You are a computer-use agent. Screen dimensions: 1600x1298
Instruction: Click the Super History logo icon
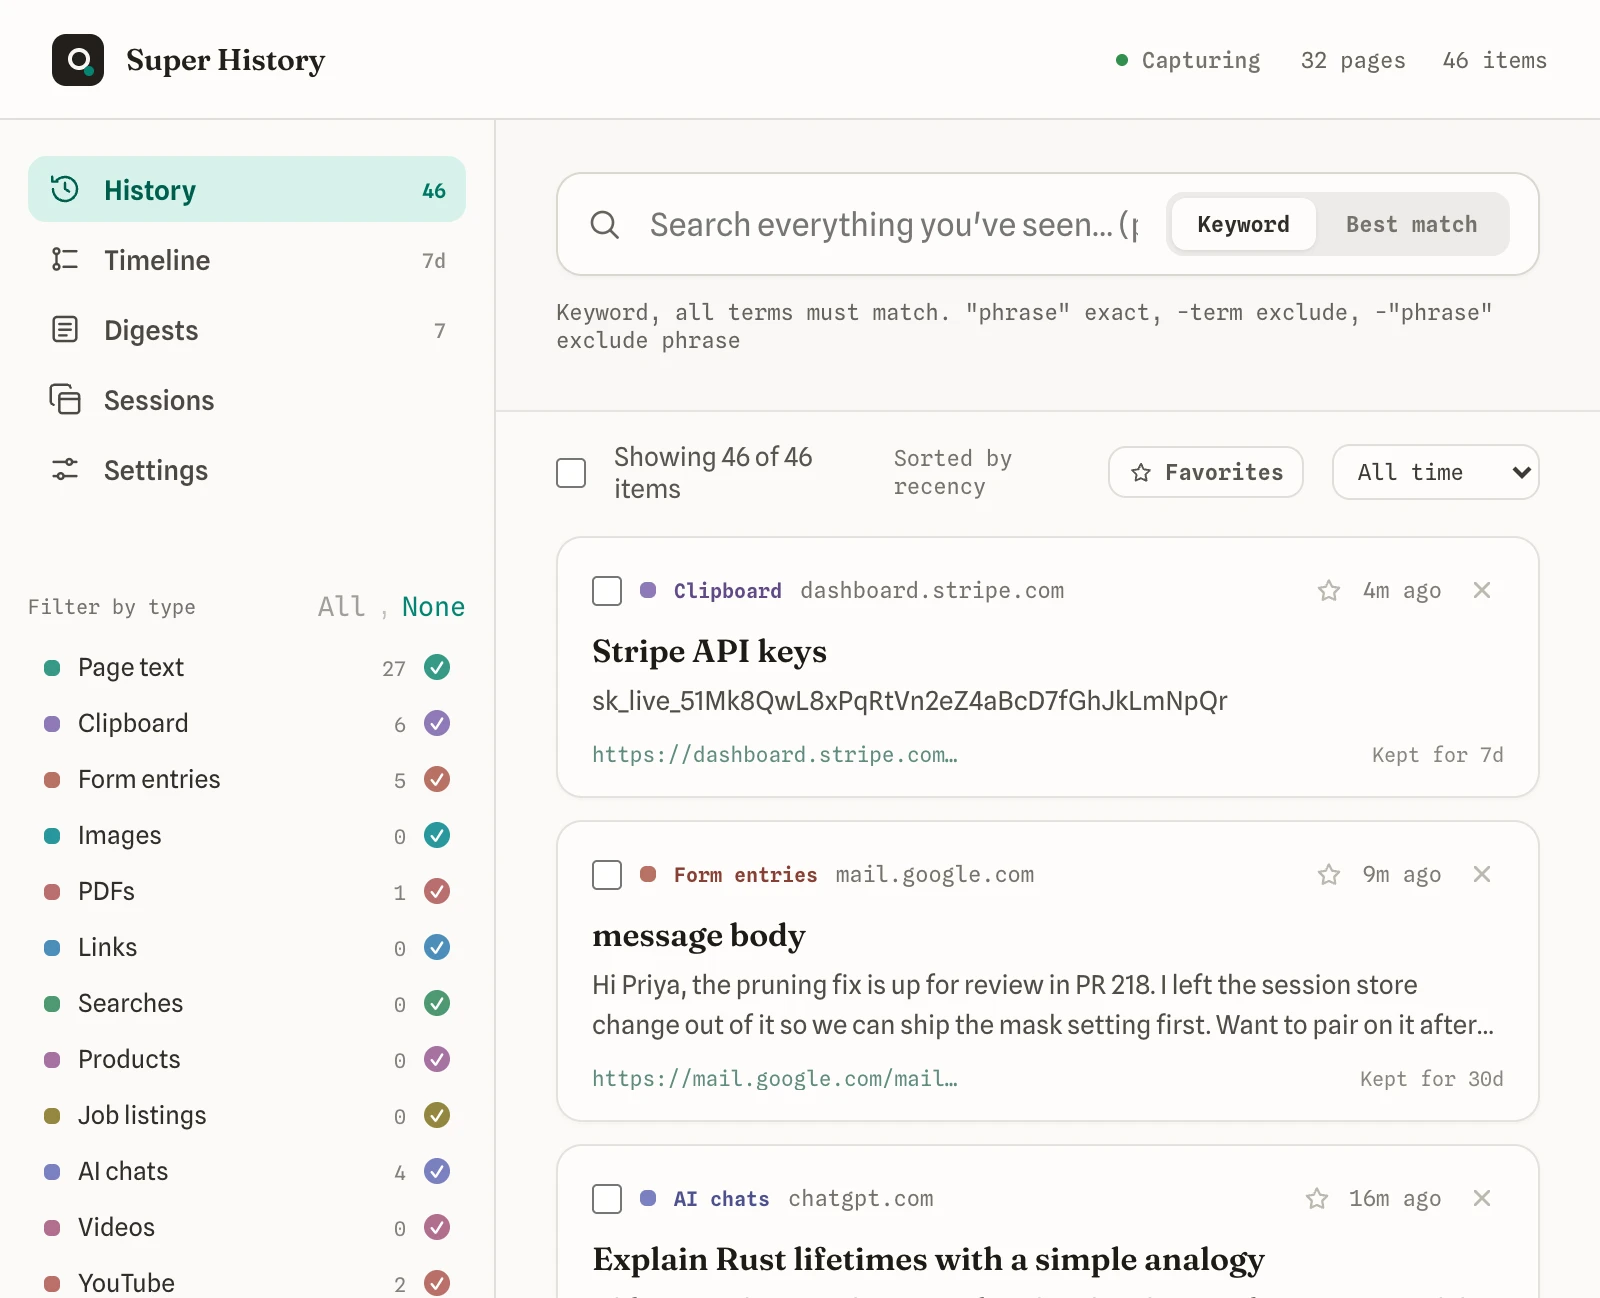pyautogui.click(x=78, y=60)
